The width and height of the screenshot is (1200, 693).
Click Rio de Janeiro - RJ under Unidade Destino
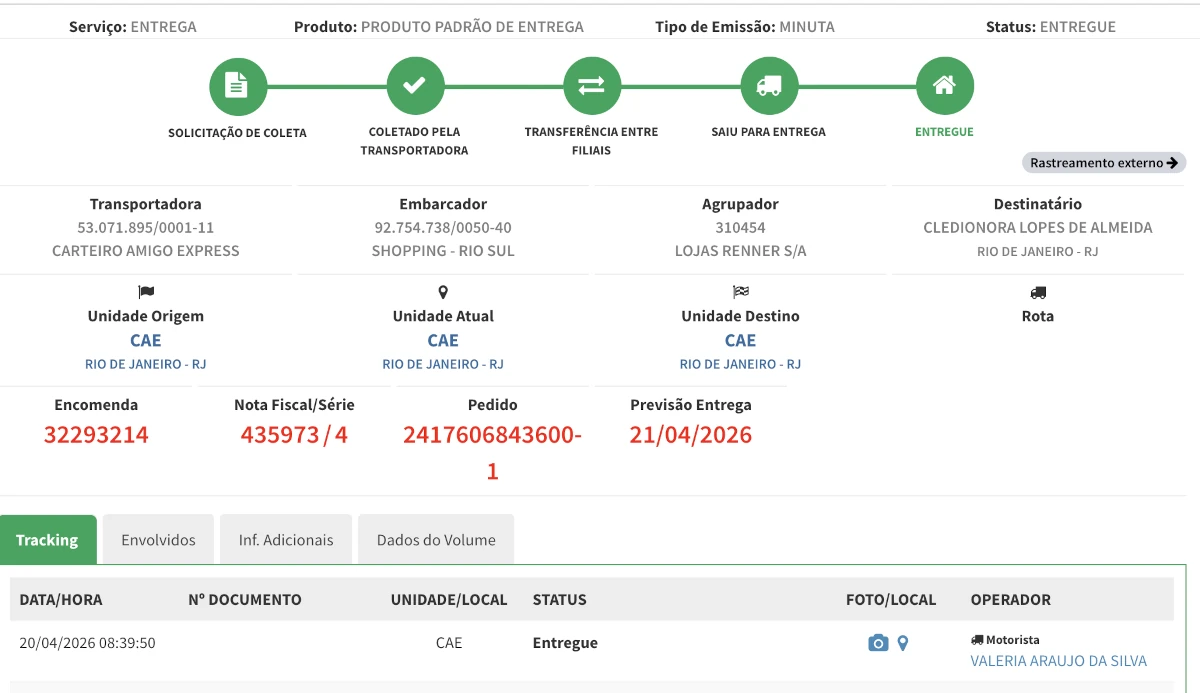click(x=740, y=364)
